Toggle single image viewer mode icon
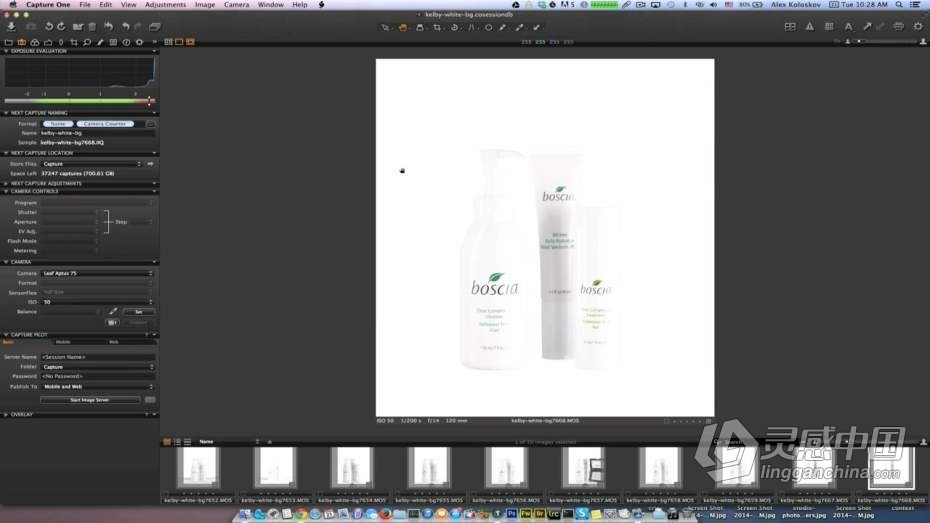This screenshot has height=523, width=930. (179, 42)
